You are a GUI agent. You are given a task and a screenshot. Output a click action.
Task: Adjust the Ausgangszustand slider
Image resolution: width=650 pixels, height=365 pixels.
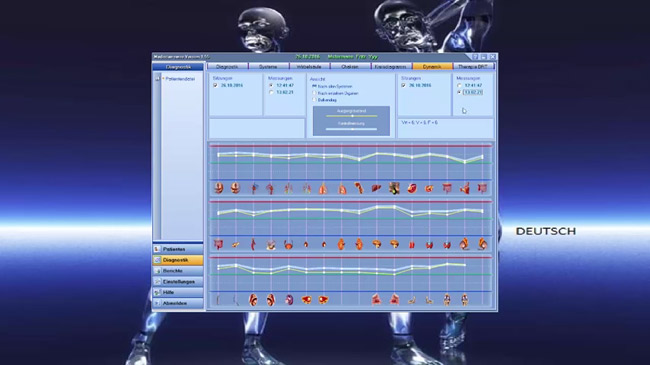pyautogui.click(x=352, y=116)
